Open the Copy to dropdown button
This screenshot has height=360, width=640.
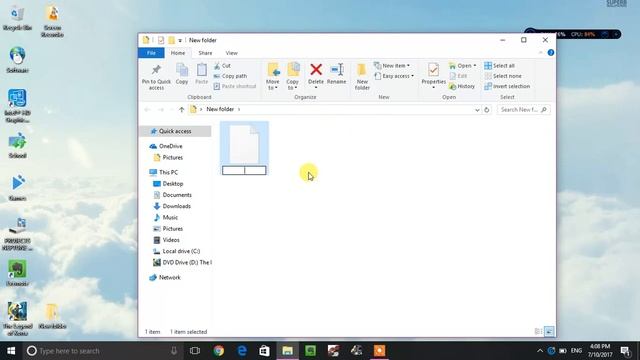(x=293, y=77)
